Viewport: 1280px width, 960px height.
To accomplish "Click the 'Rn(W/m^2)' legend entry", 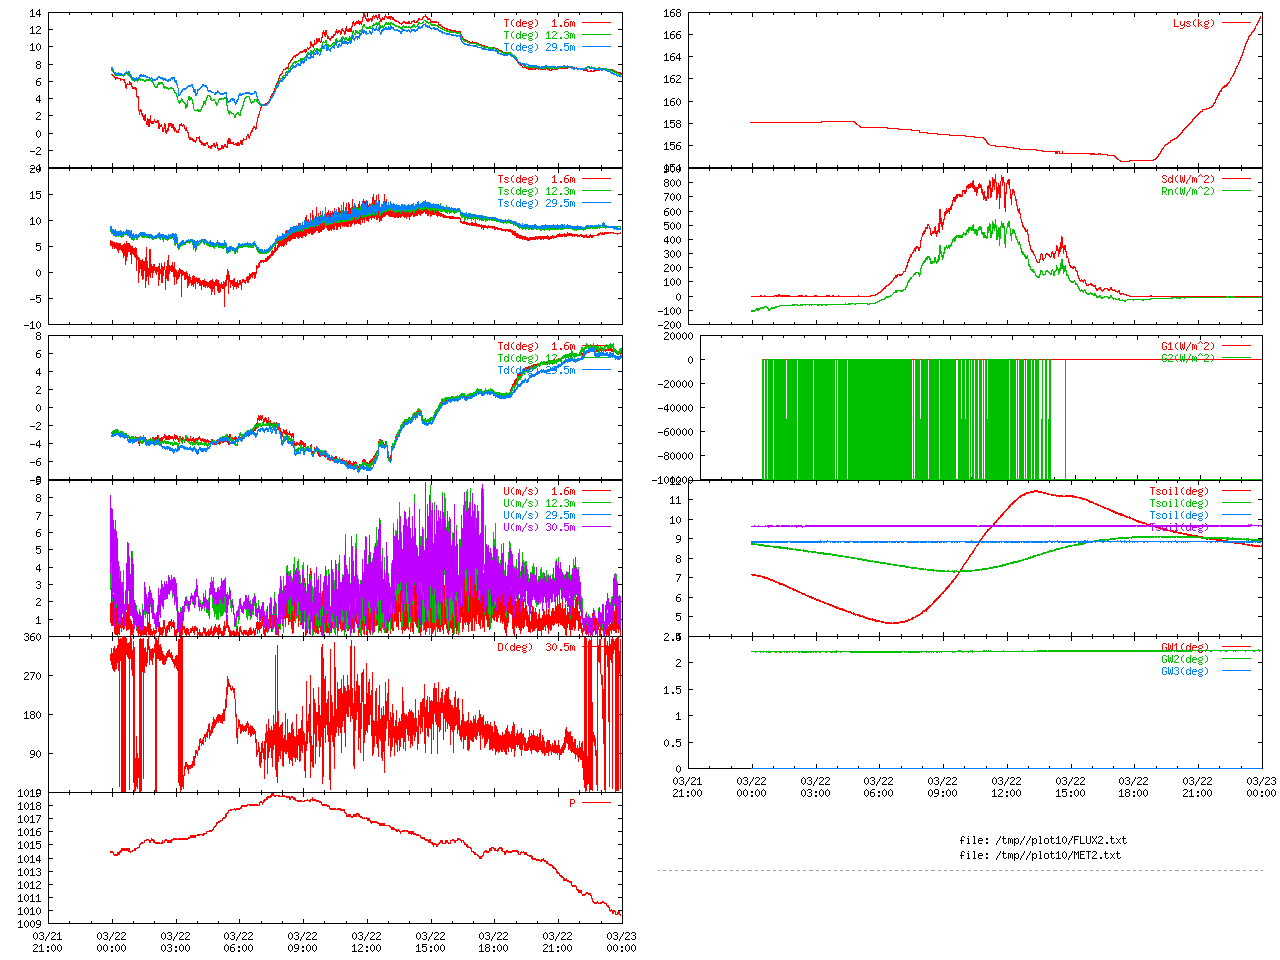I will [1188, 192].
